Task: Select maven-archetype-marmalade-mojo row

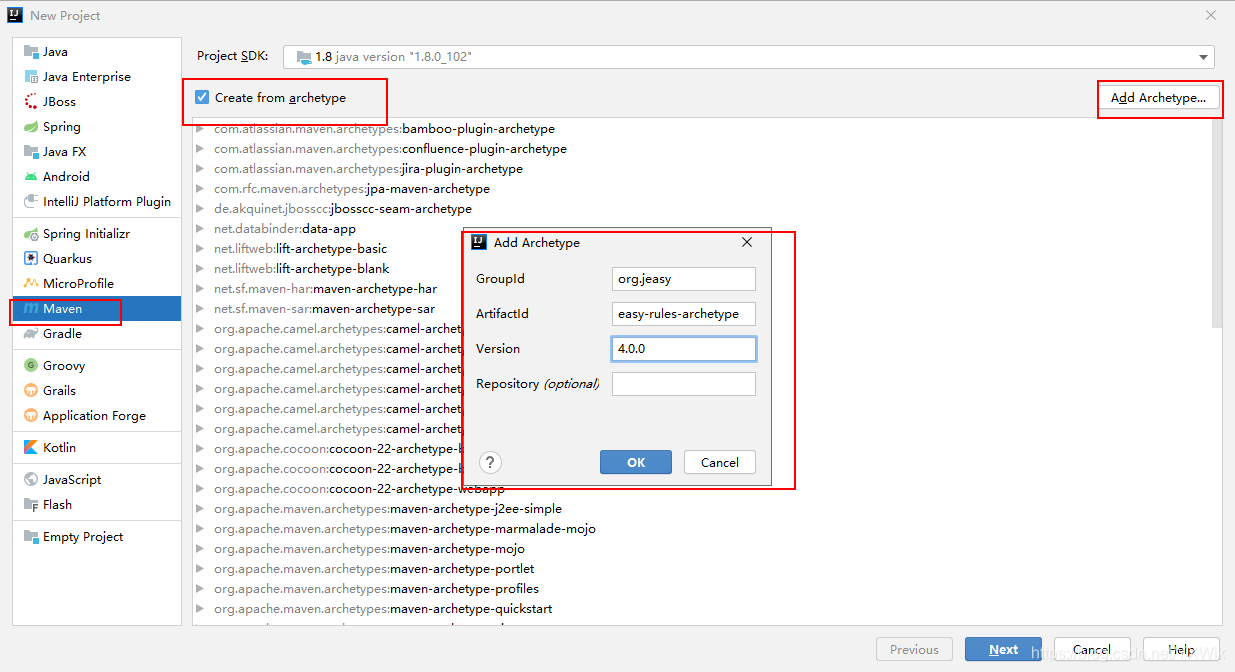Action: pos(405,529)
